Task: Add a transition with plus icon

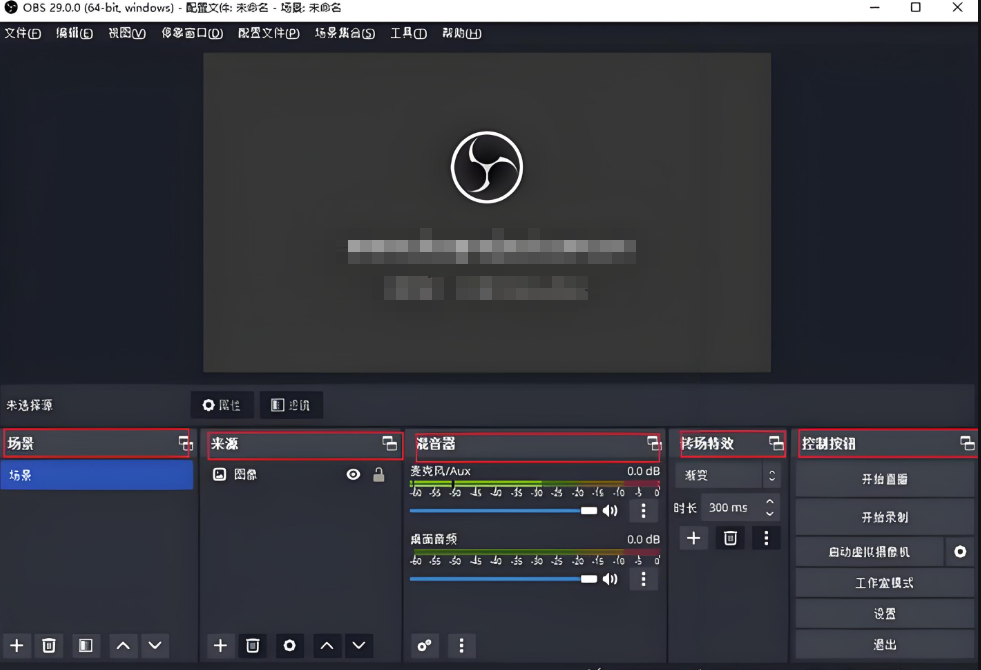Action: (694, 538)
